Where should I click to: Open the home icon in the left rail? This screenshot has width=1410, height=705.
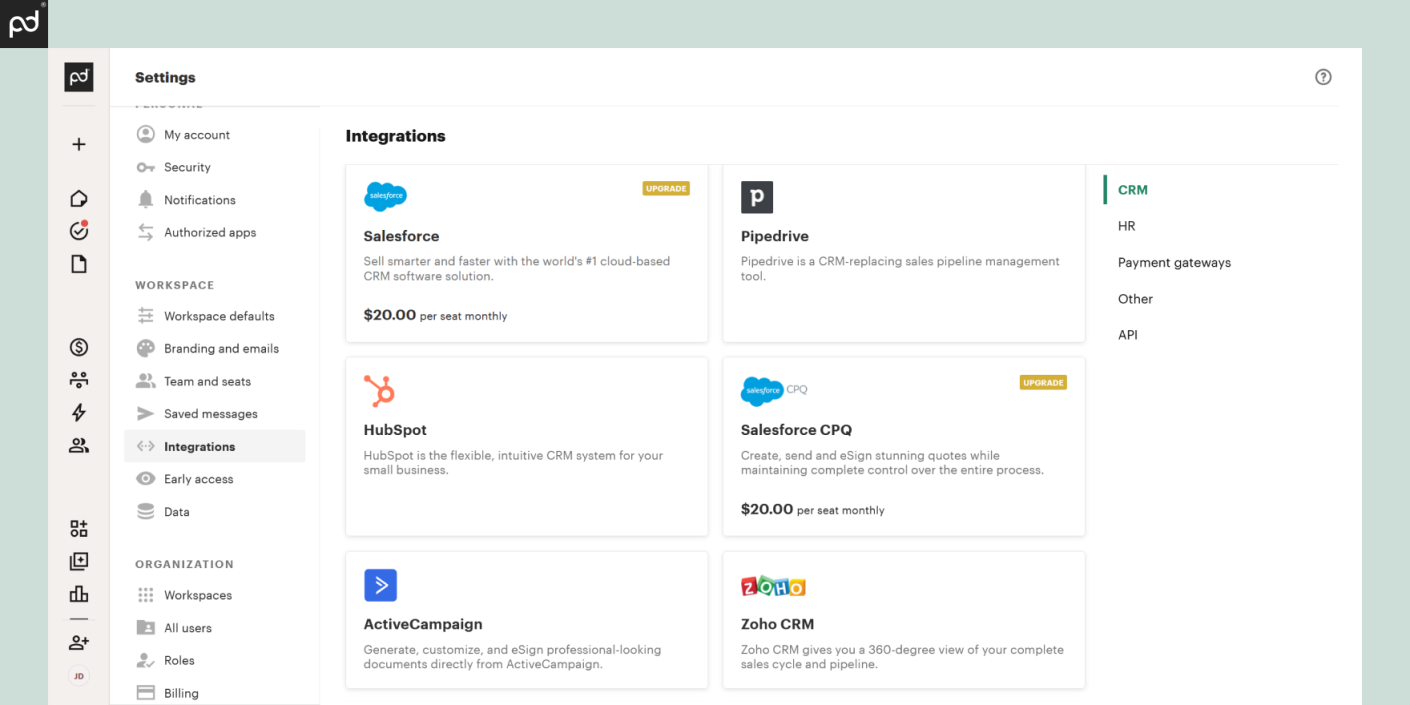point(79,198)
